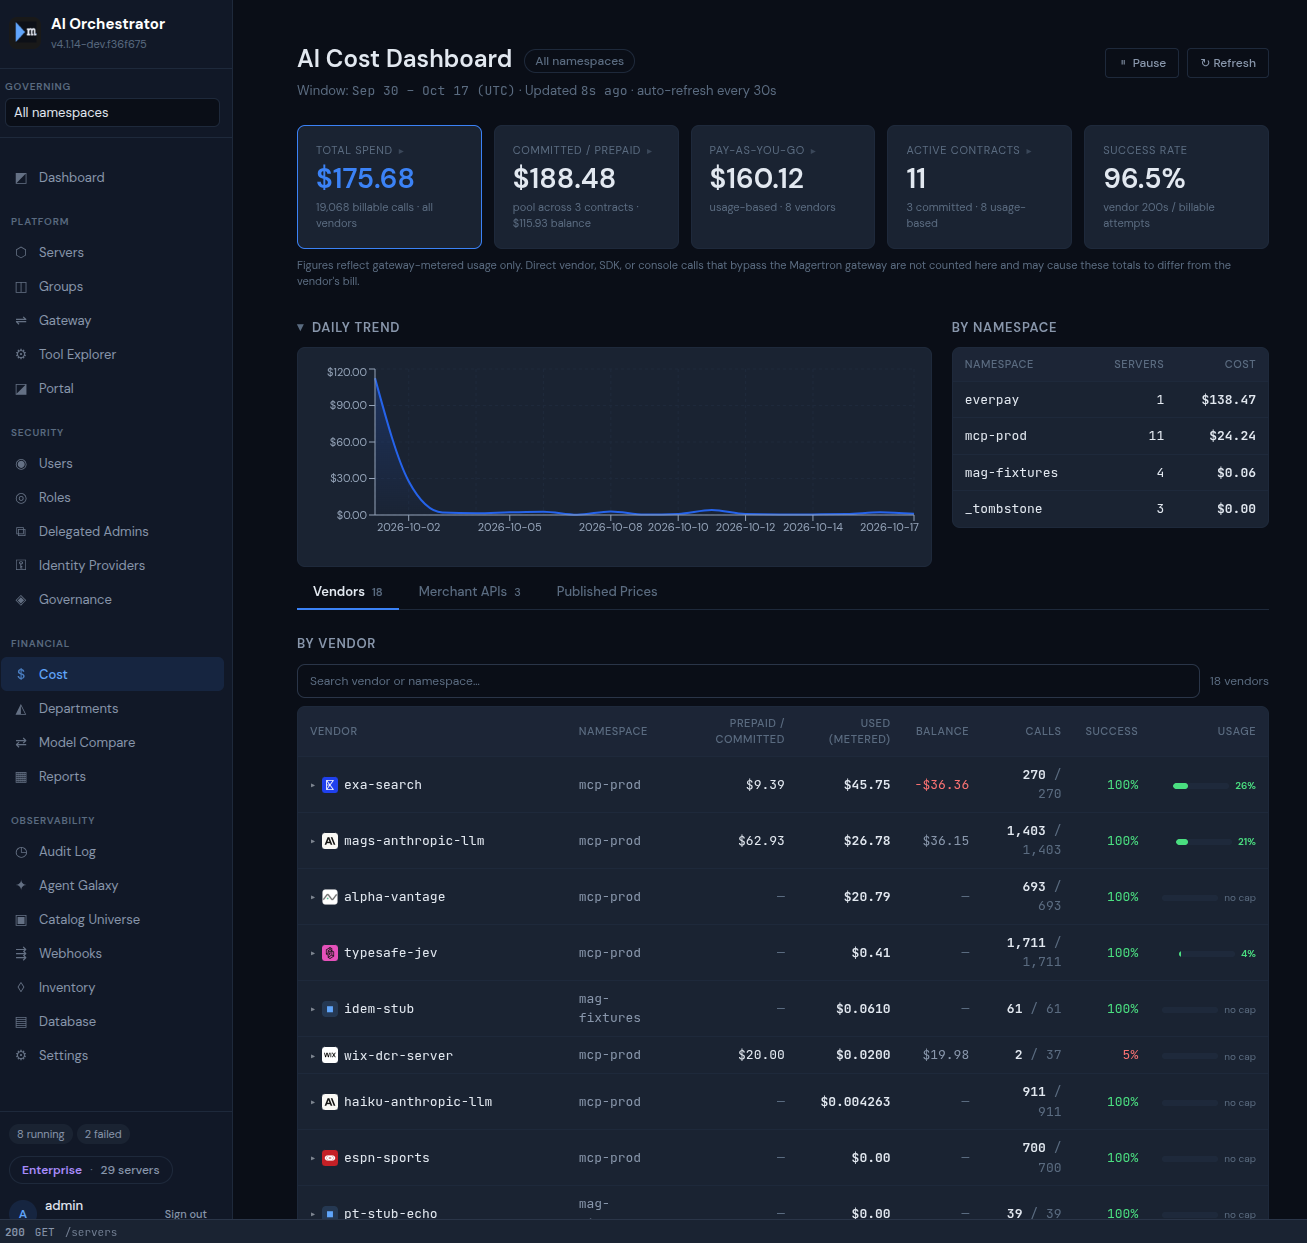
Task: Open Model Compare in the sidebar
Action: (112, 743)
